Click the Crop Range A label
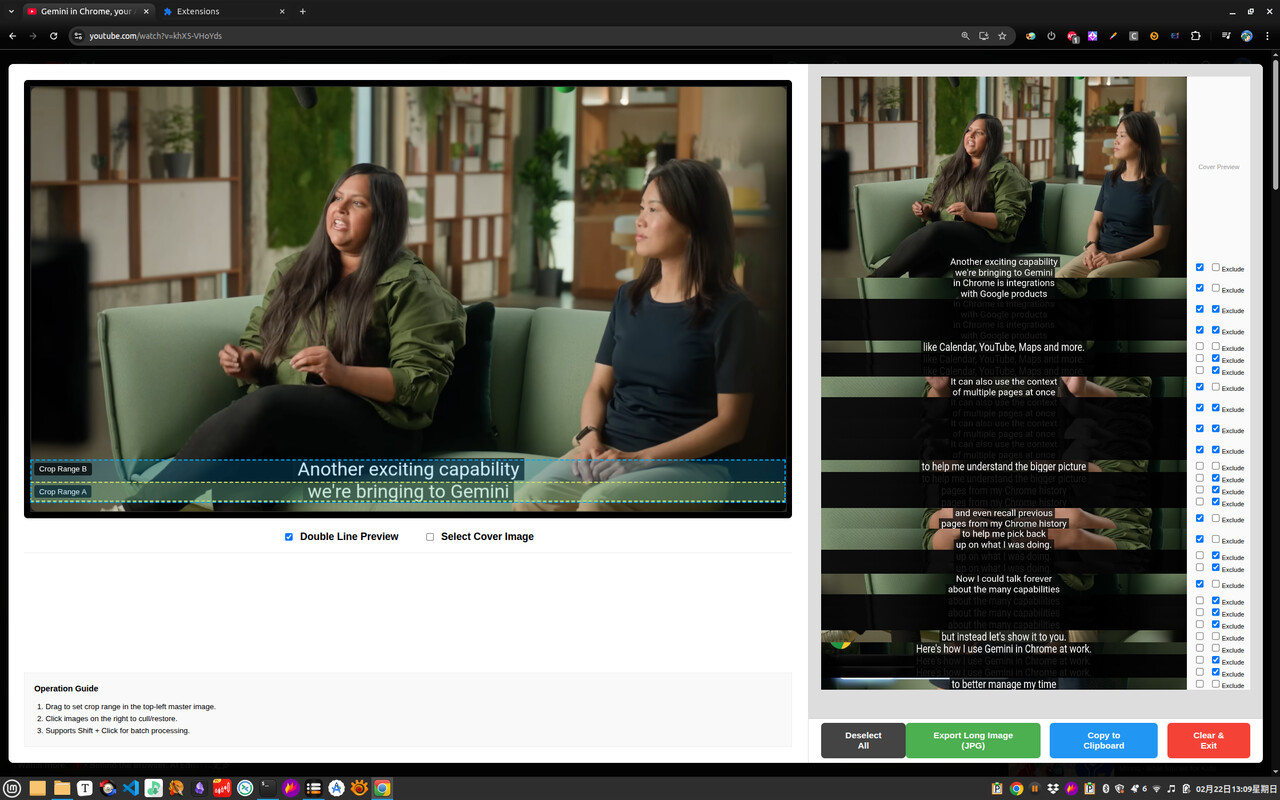The width and height of the screenshot is (1280, 800). [x=63, y=492]
